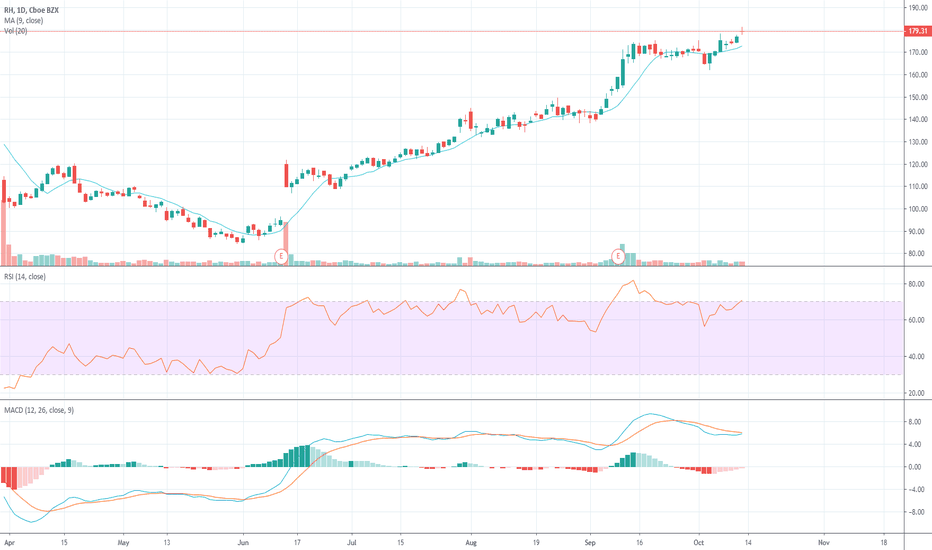Click the '19' date label after Aug
Viewport: 932px width, 550px height.
(x=536, y=543)
